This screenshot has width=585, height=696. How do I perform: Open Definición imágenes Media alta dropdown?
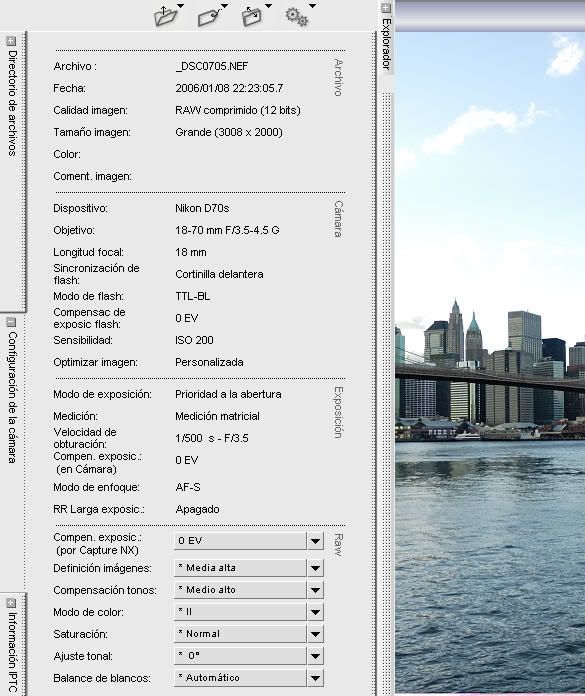pos(249,568)
